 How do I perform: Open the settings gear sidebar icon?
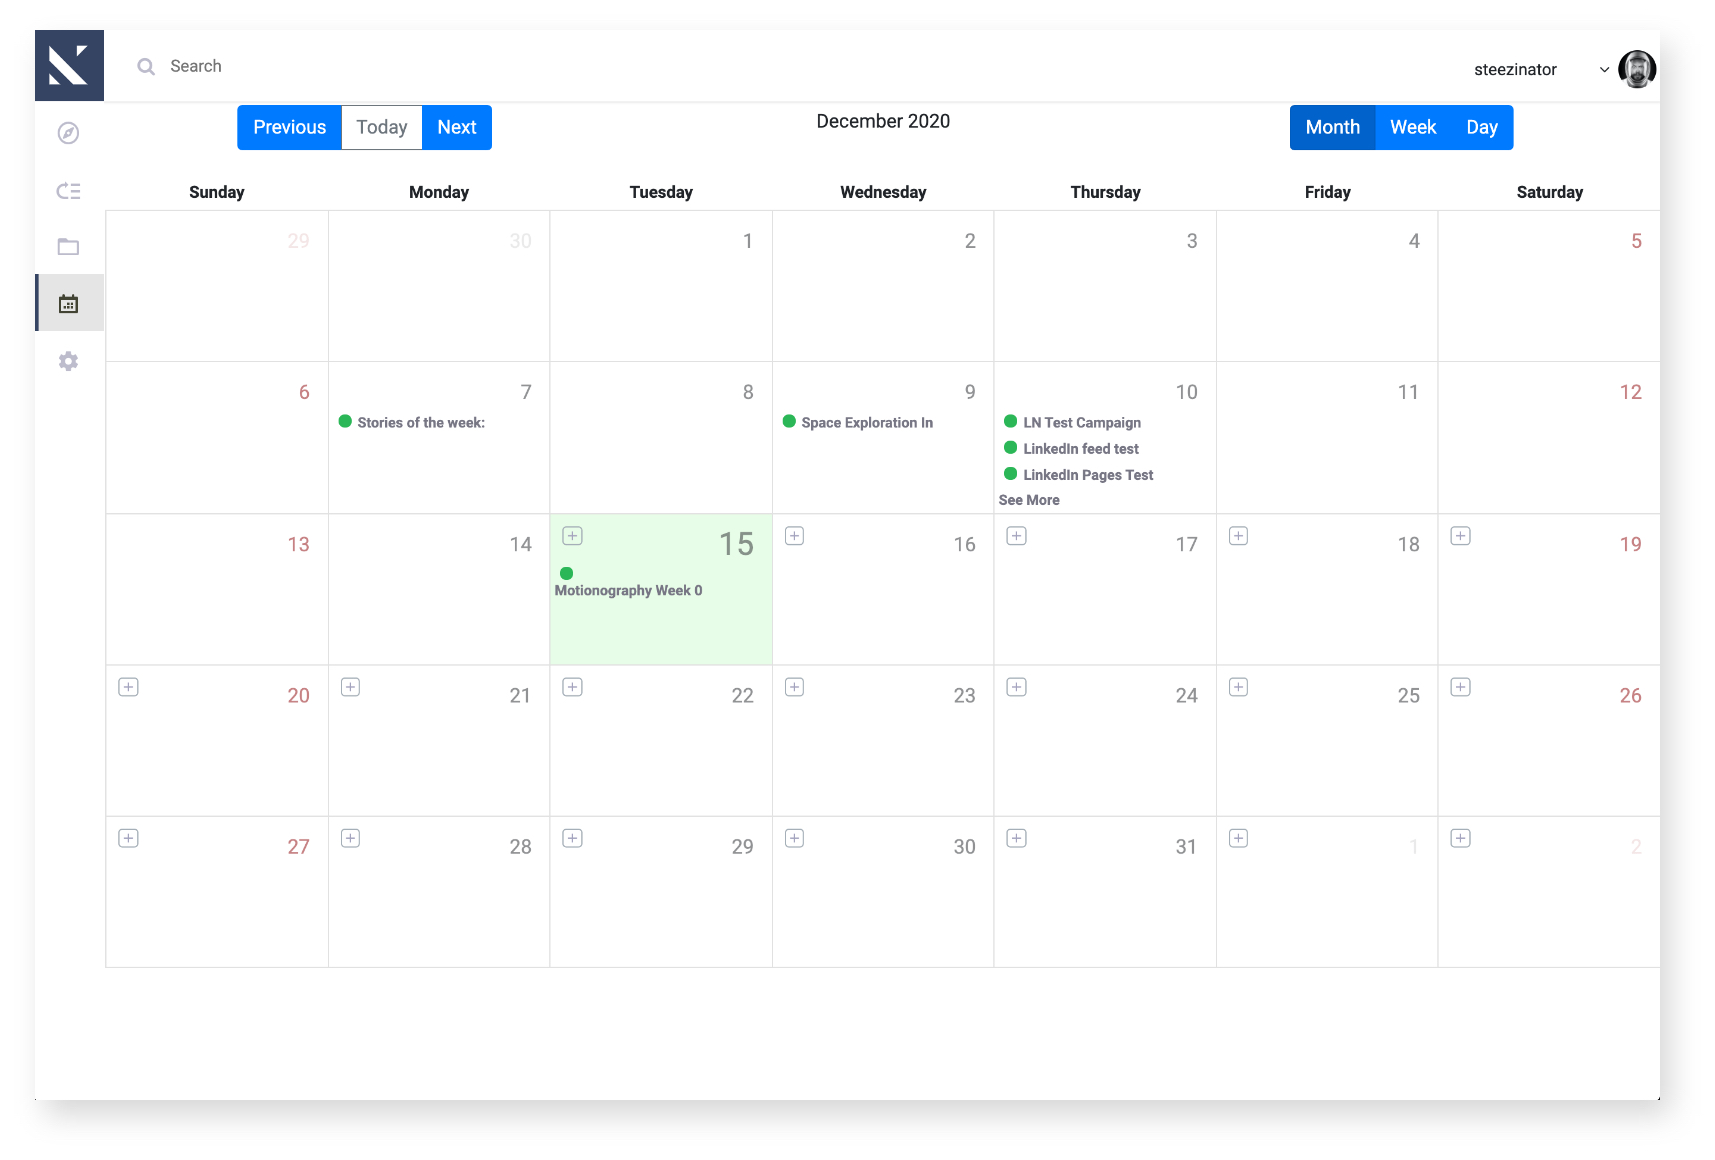pyautogui.click(x=68, y=361)
